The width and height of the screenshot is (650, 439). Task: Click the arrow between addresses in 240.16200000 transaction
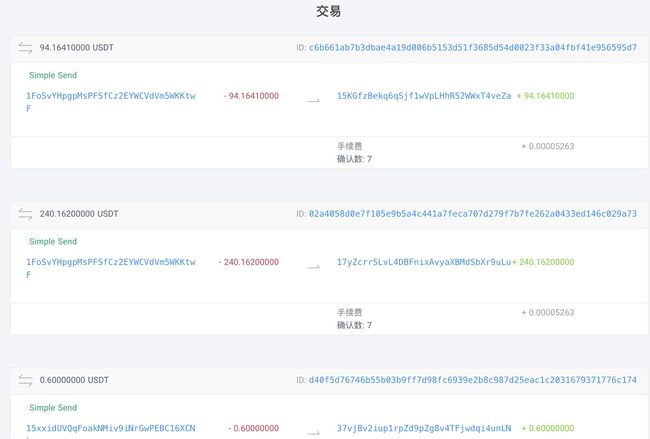point(313,267)
